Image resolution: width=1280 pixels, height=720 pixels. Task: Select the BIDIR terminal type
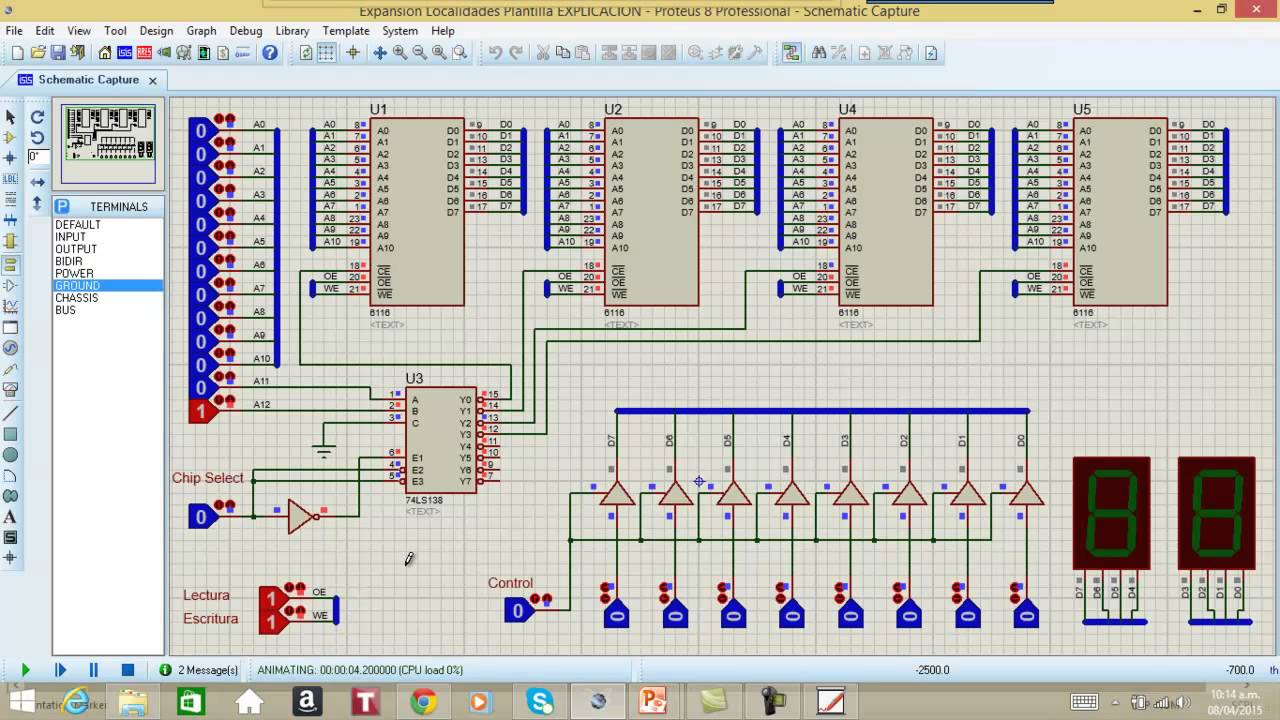[108, 261]
